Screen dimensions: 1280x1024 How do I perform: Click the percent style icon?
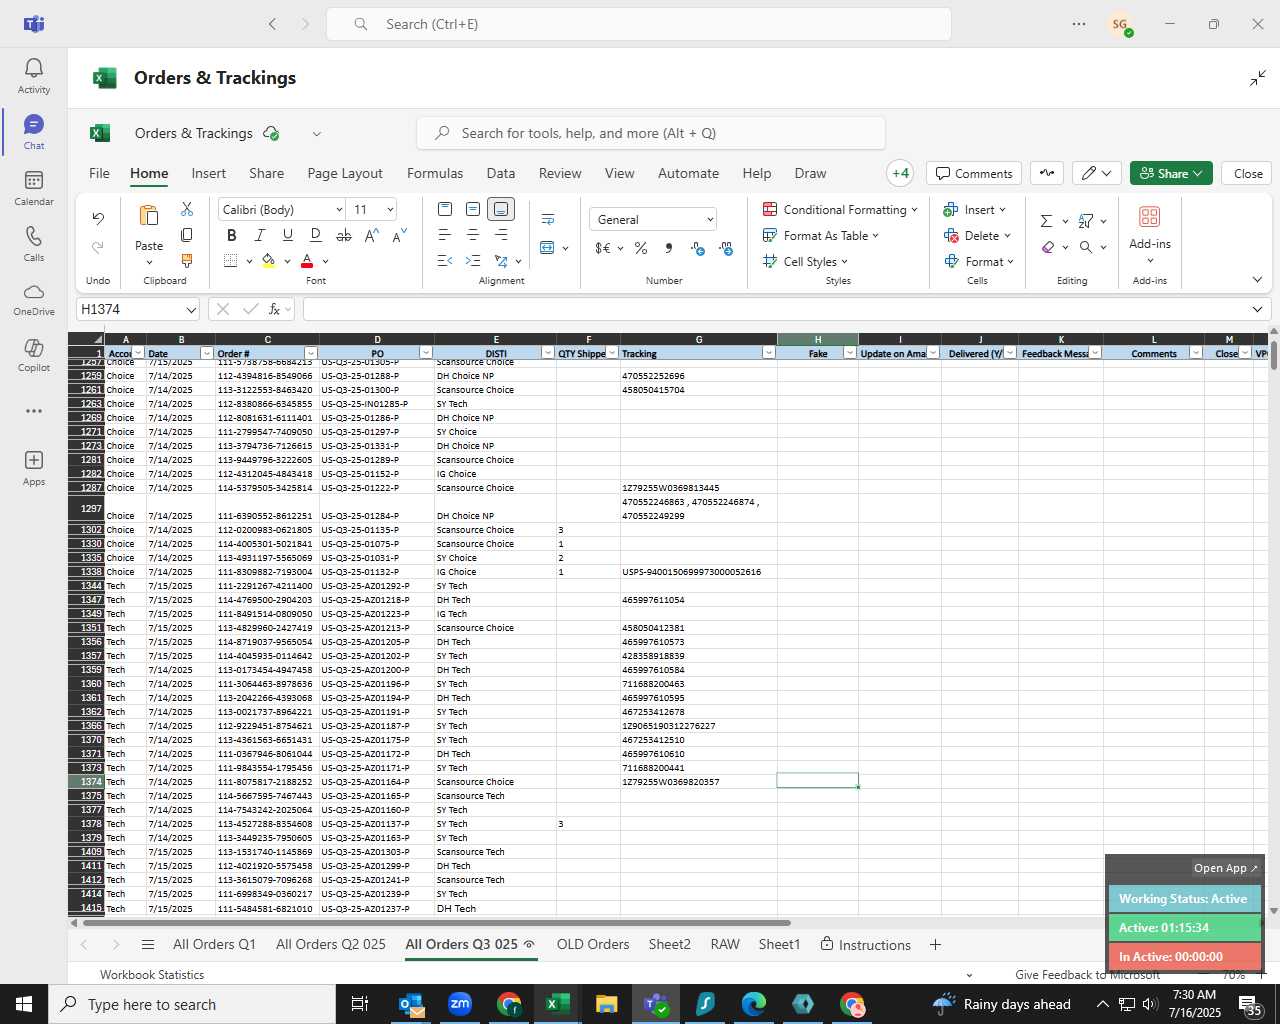point(641,248)
